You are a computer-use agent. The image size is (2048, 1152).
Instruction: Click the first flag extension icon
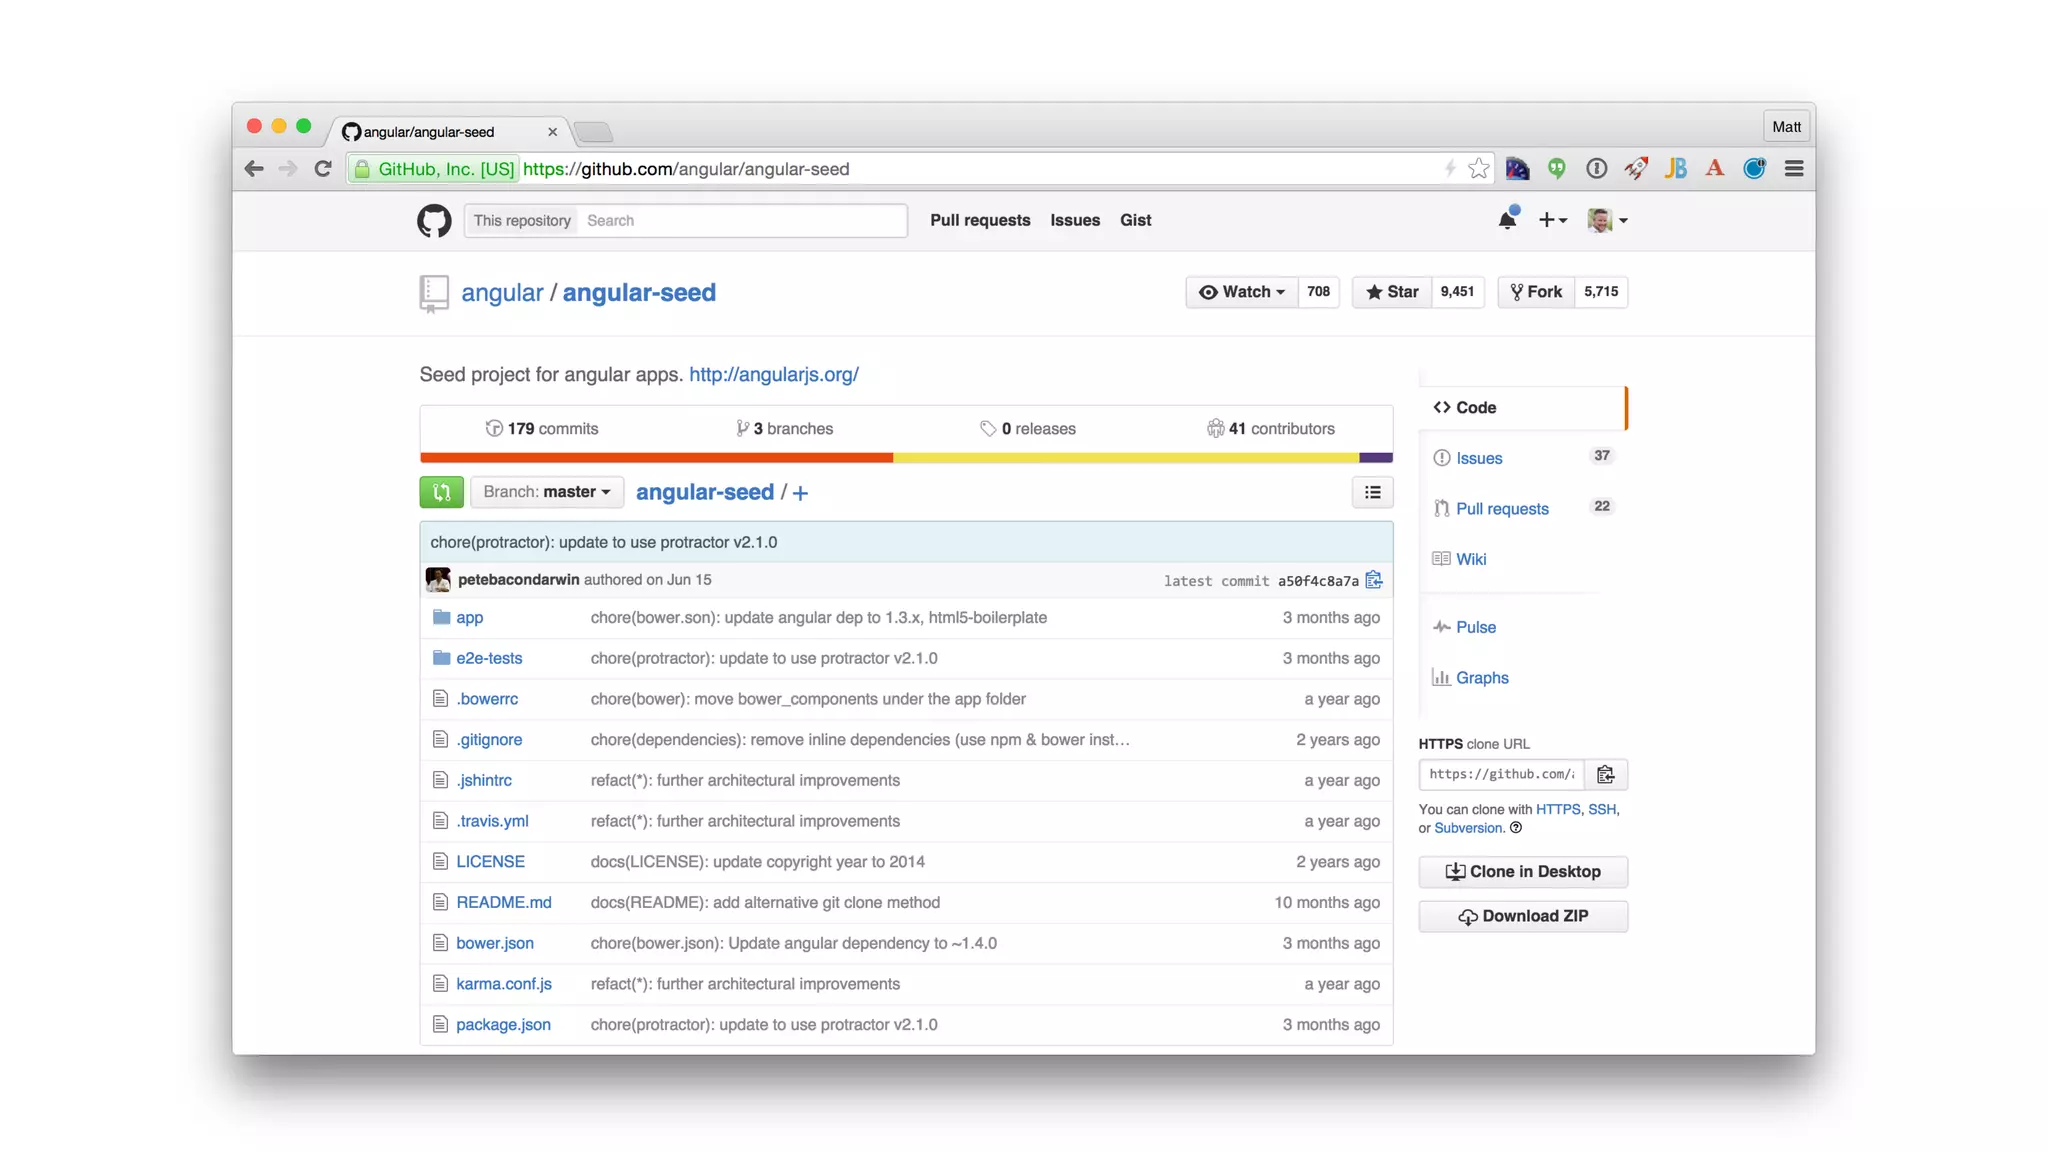1517,168
